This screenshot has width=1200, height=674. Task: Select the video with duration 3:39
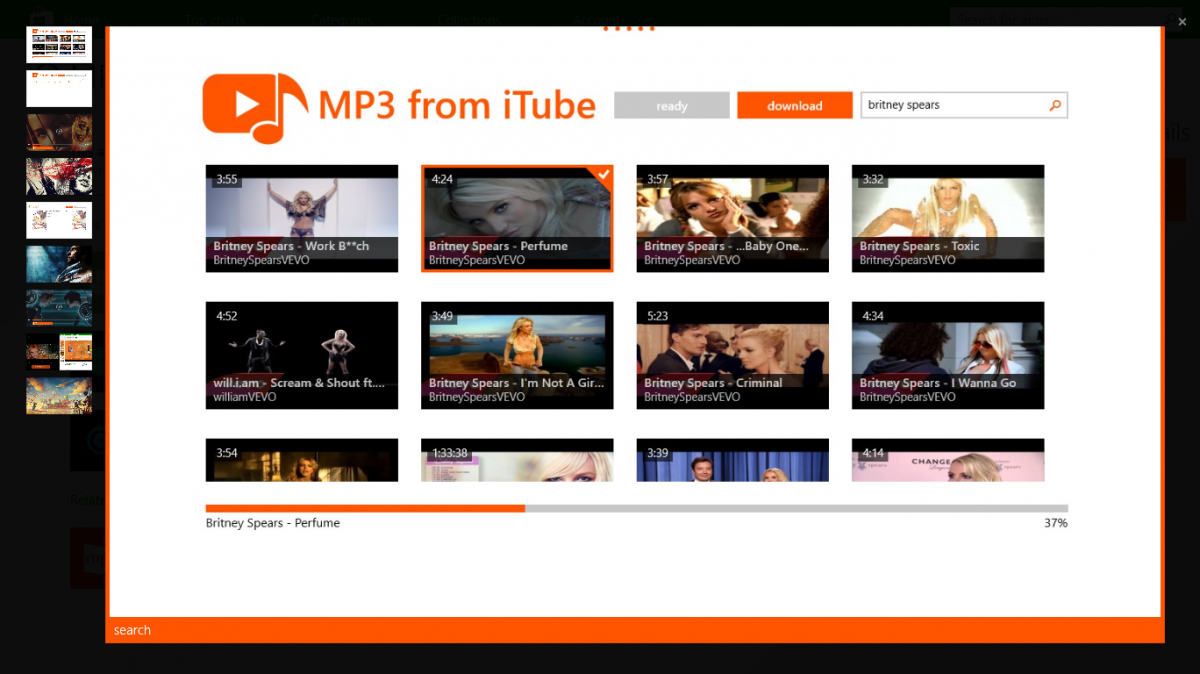[733, 460]
